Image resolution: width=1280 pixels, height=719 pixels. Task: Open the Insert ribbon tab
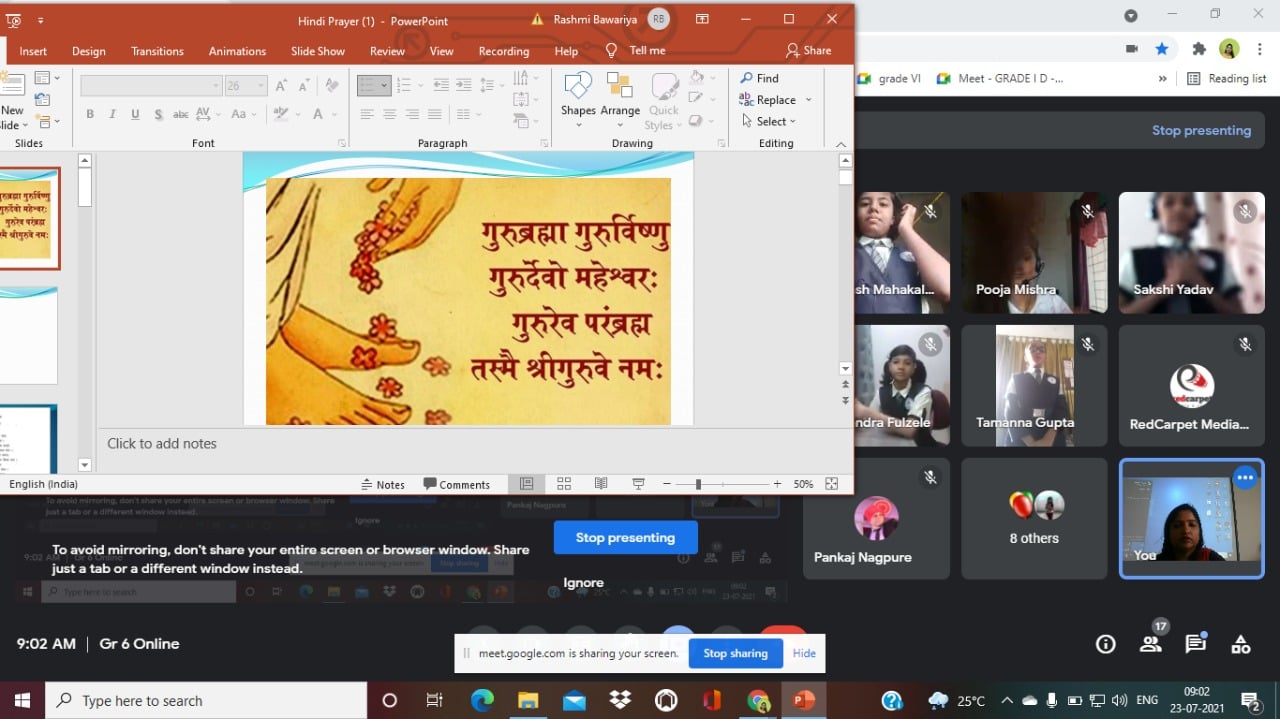point(33,51)
